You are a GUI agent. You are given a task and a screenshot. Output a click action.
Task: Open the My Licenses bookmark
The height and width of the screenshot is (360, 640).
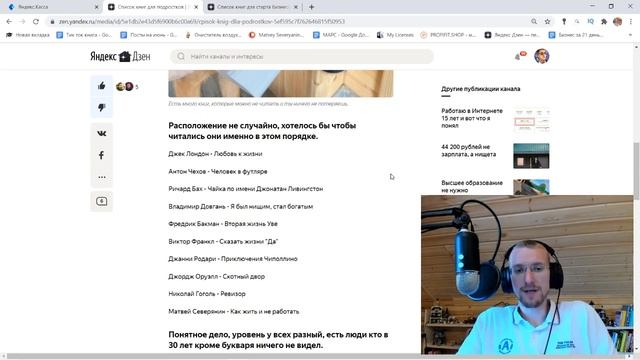point(395,35)
